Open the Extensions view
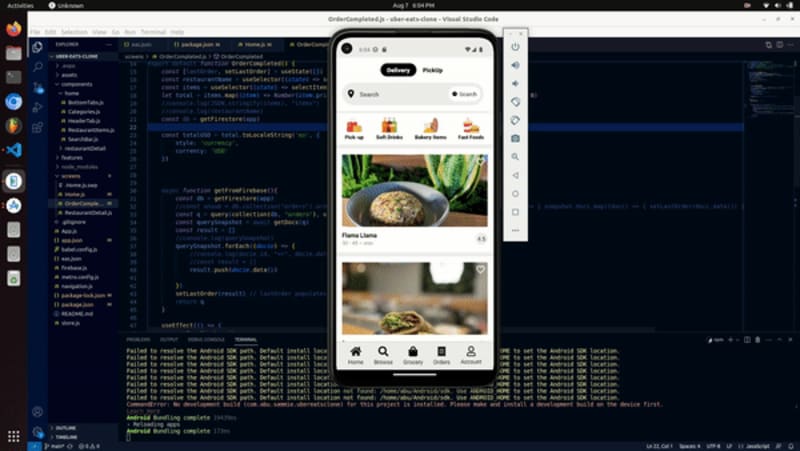The height and width of the screenshot is (451, 800). 37,128
